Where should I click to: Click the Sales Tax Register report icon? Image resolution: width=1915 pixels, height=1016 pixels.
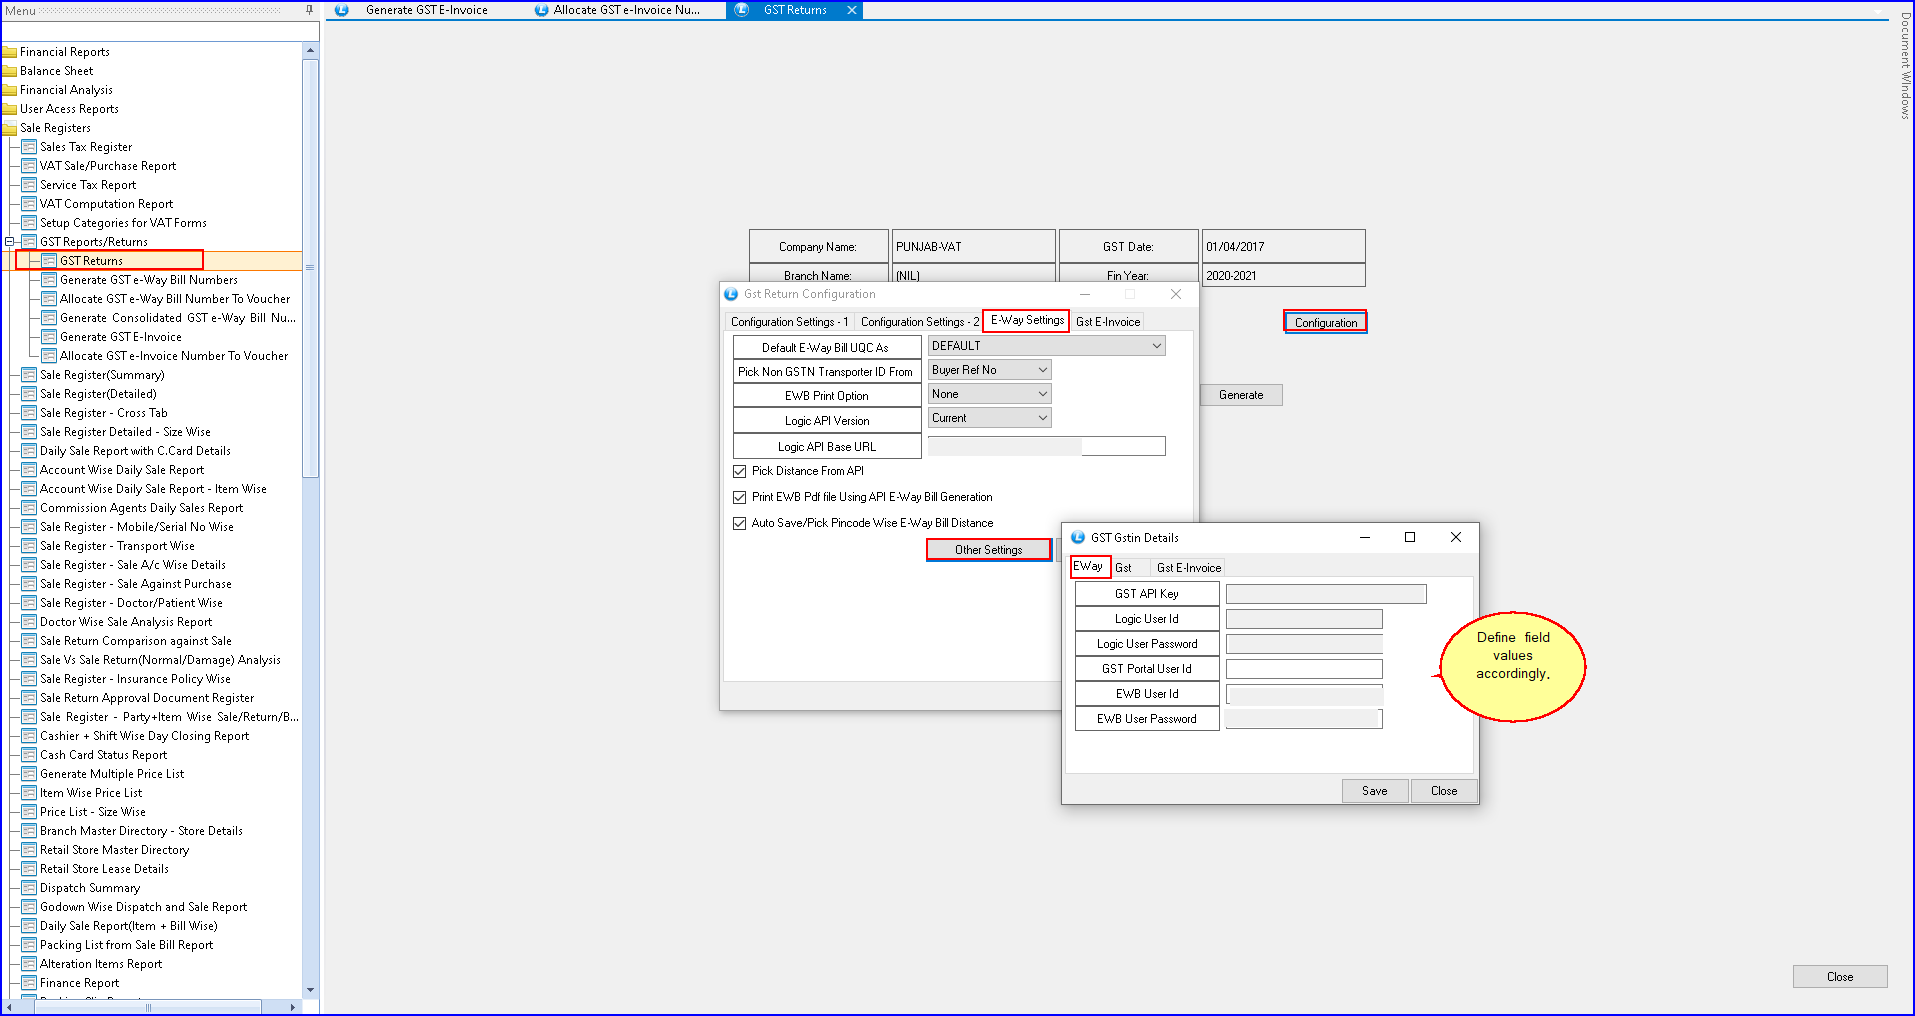(x=29, y=147)
